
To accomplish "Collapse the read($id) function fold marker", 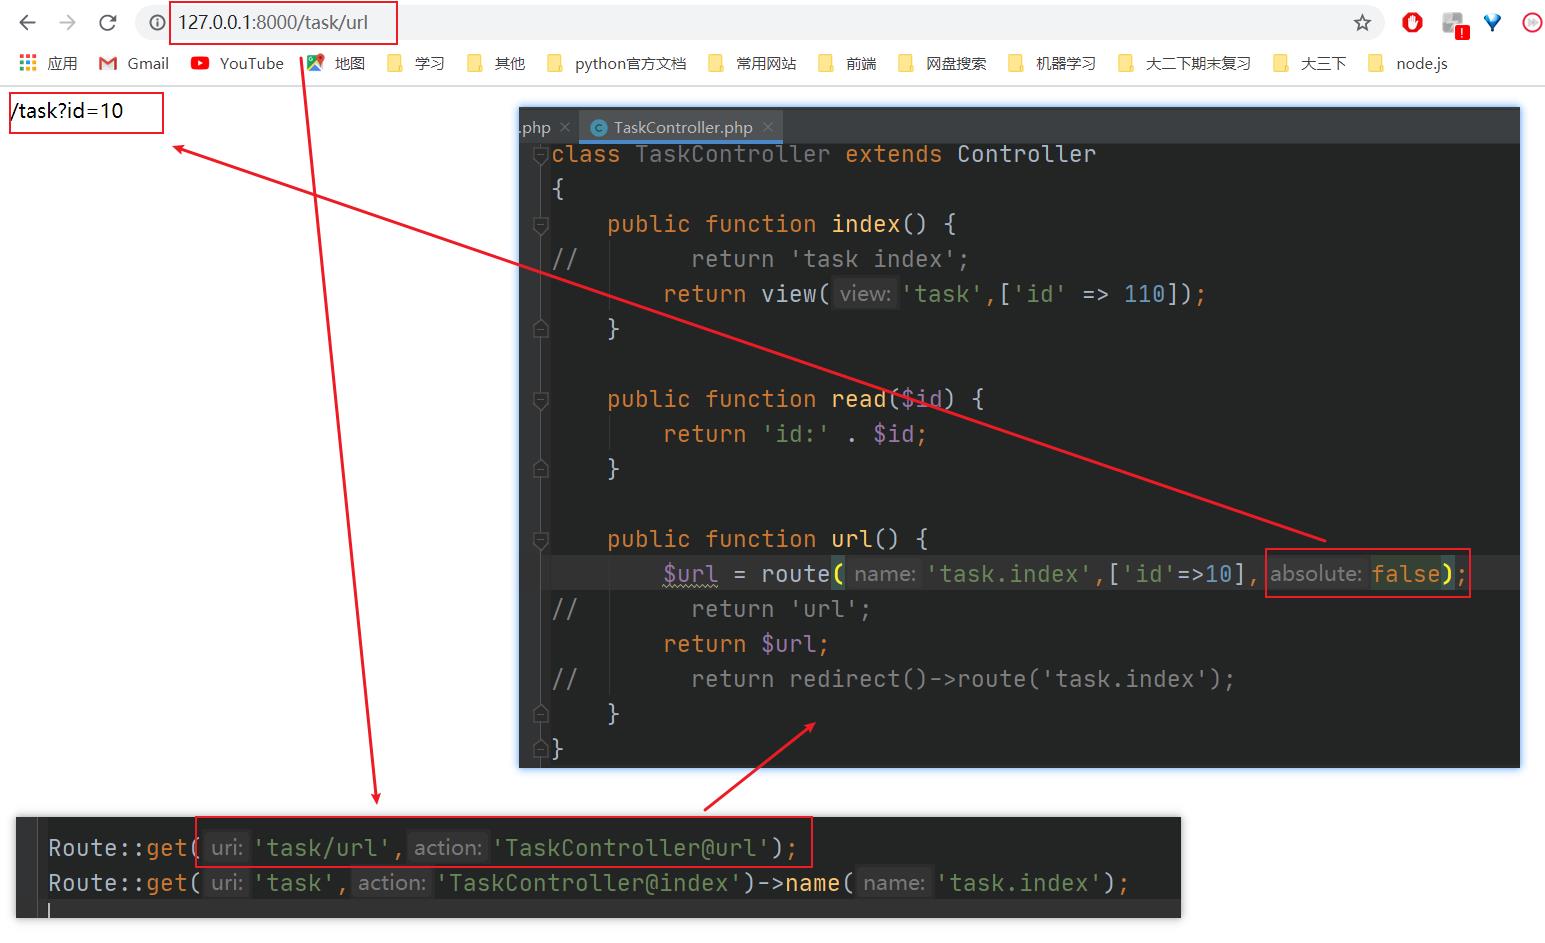I will (541, 400).
